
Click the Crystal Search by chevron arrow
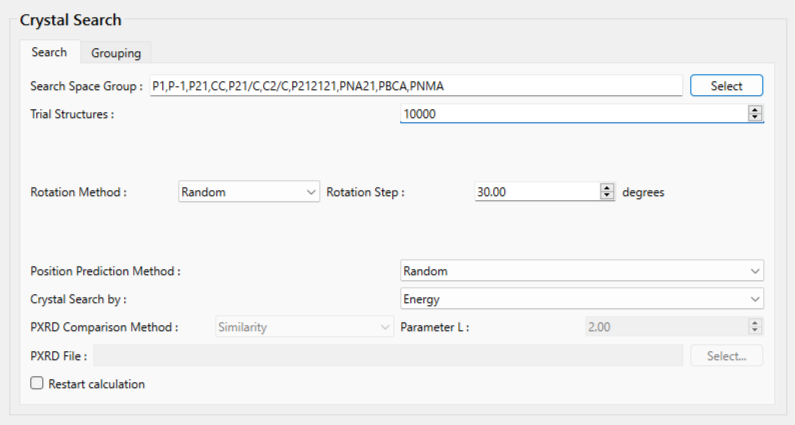pyautogui.click(x=754, y=298)
